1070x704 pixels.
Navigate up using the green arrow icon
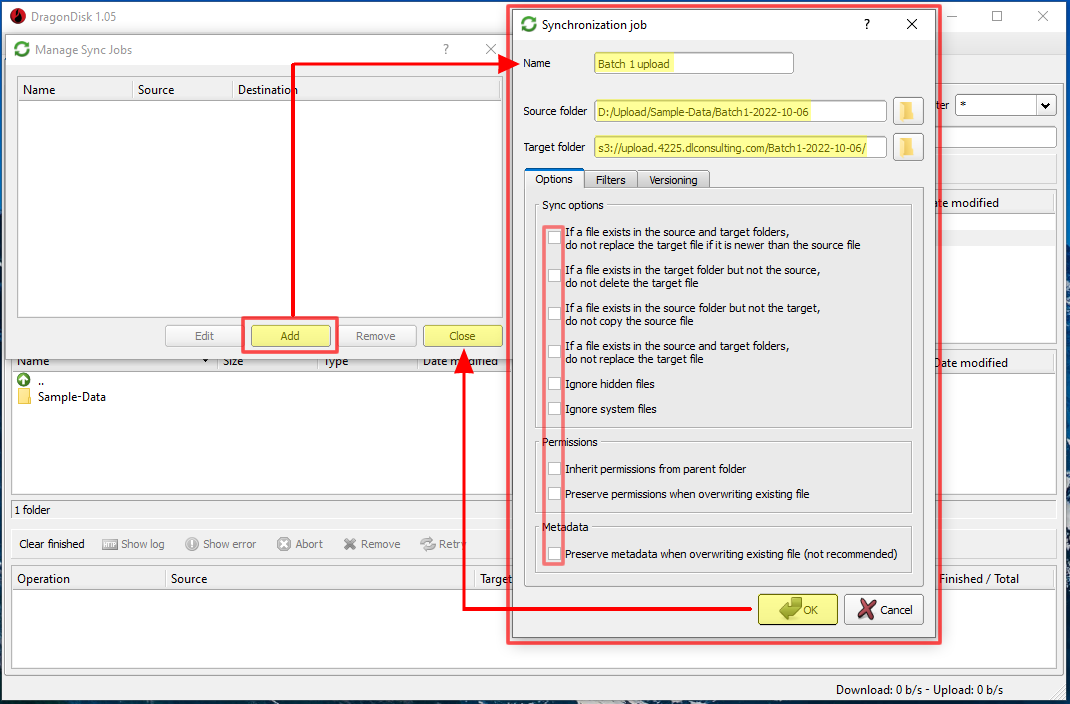[x=23, y=379]
